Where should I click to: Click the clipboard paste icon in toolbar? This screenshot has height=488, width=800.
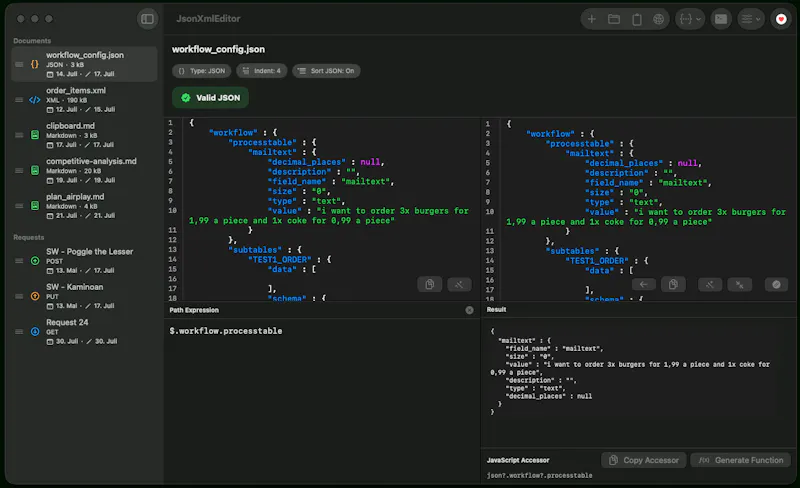(x=637, y=19)
